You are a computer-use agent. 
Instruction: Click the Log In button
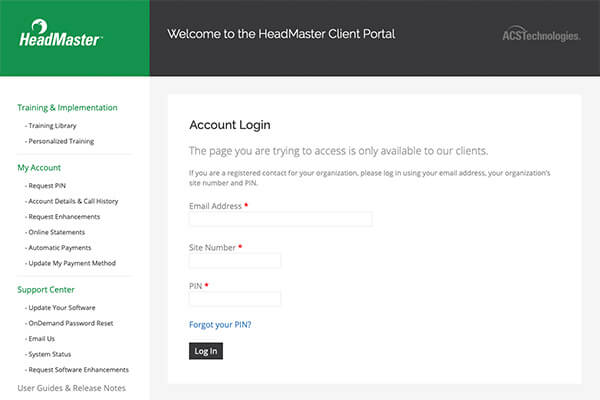click(x=206, y=351)
